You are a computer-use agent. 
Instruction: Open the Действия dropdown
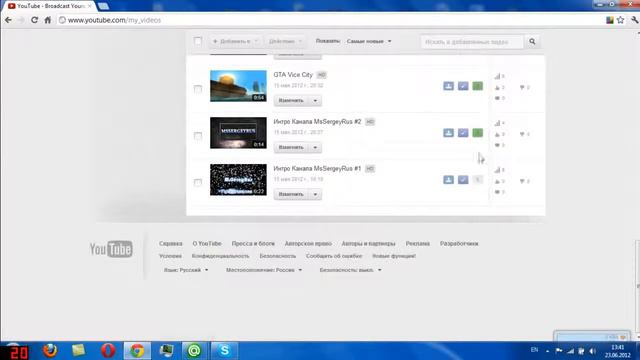(x=285, y=41)
